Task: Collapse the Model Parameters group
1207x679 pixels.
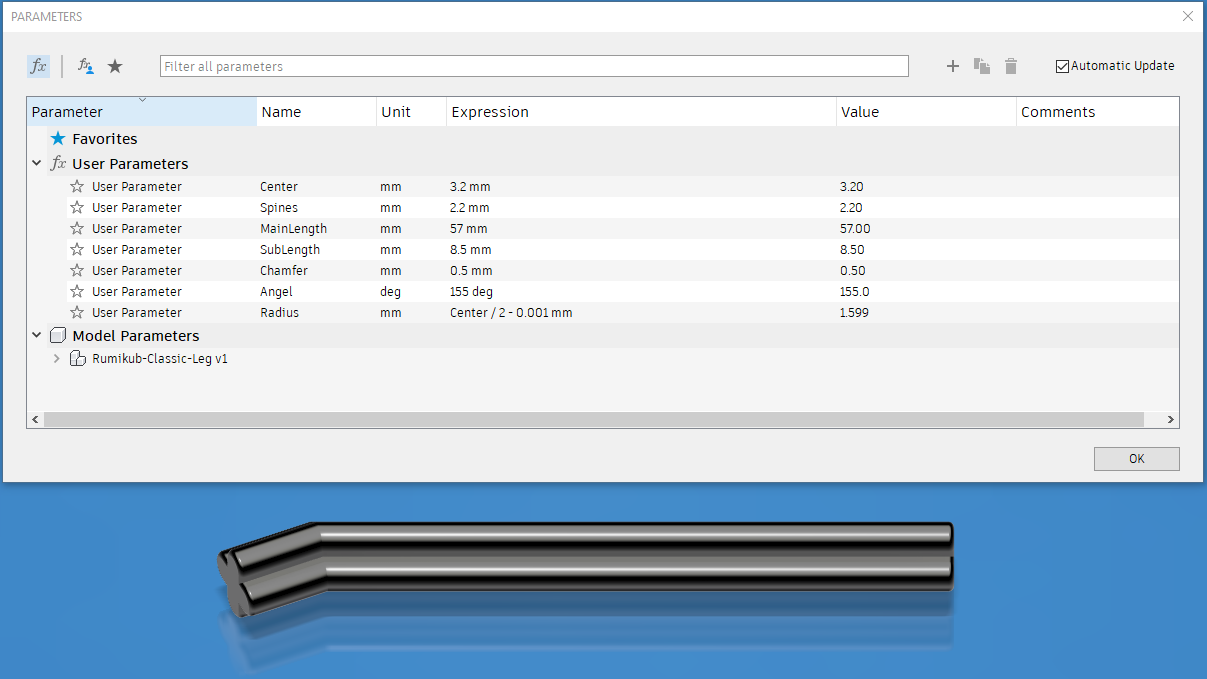Action: click(x=37, y=336)
